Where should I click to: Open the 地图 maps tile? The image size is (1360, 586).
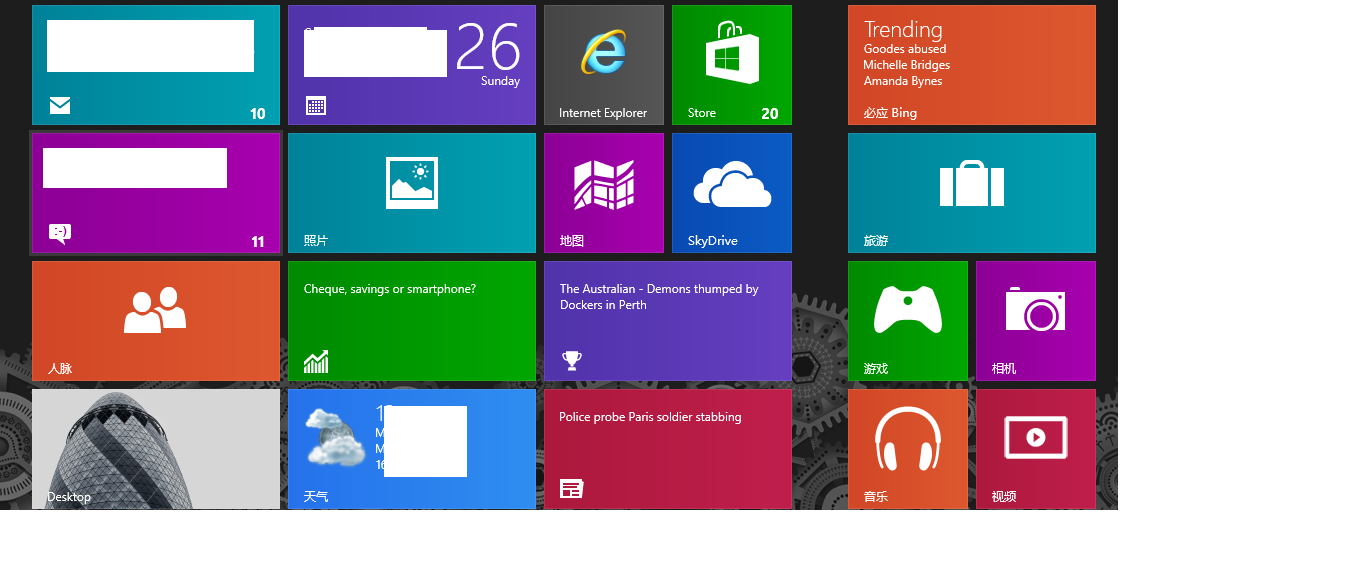coord(604,193)
